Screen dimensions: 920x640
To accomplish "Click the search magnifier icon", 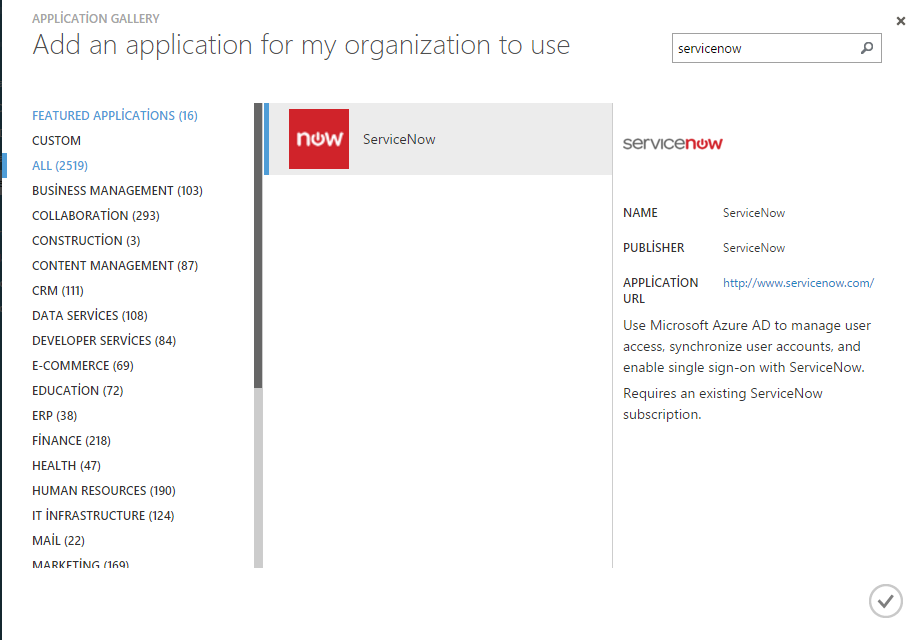I will [867, 48].
